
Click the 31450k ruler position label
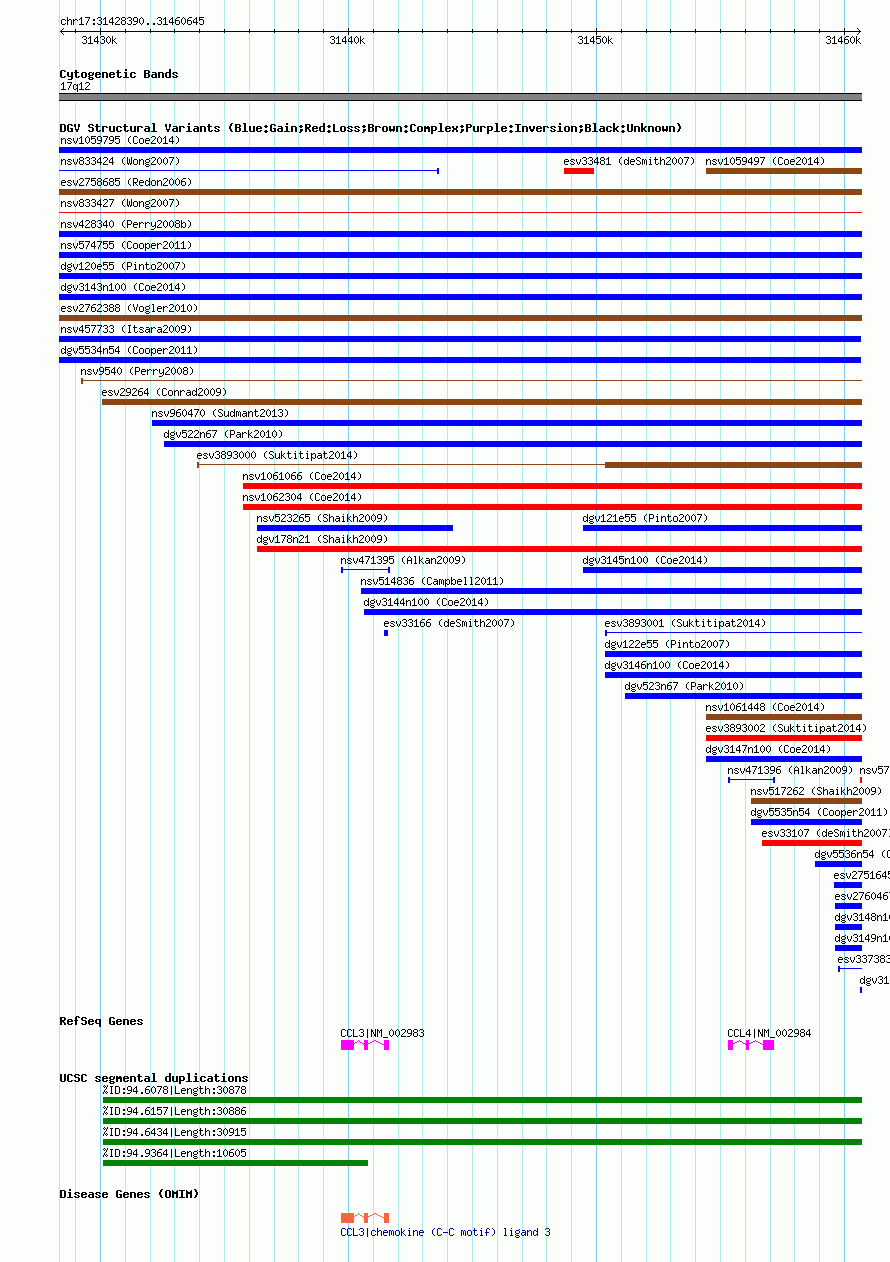(596, 40)
